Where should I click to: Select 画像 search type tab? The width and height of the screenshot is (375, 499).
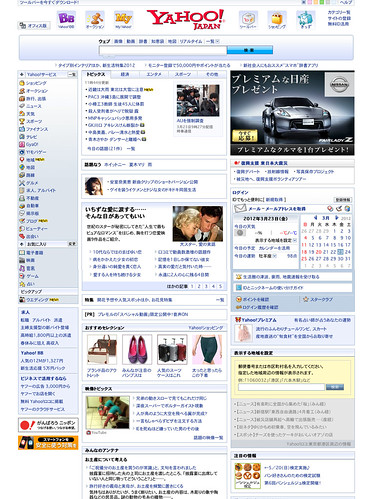click(x=118, y=41)
